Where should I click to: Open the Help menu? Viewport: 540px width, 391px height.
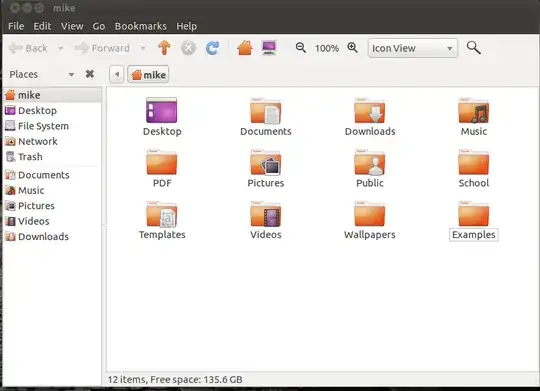(x=187, y=26)
